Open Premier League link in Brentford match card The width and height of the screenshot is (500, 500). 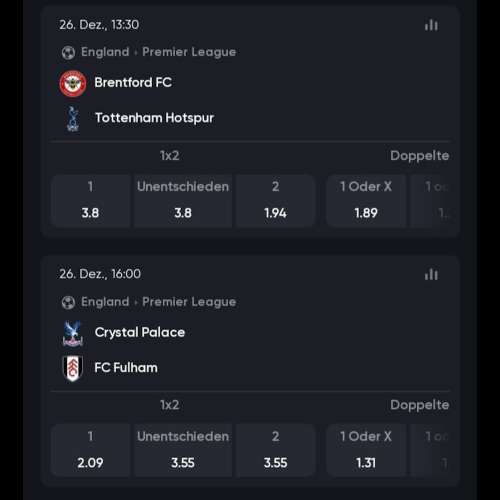189,52
